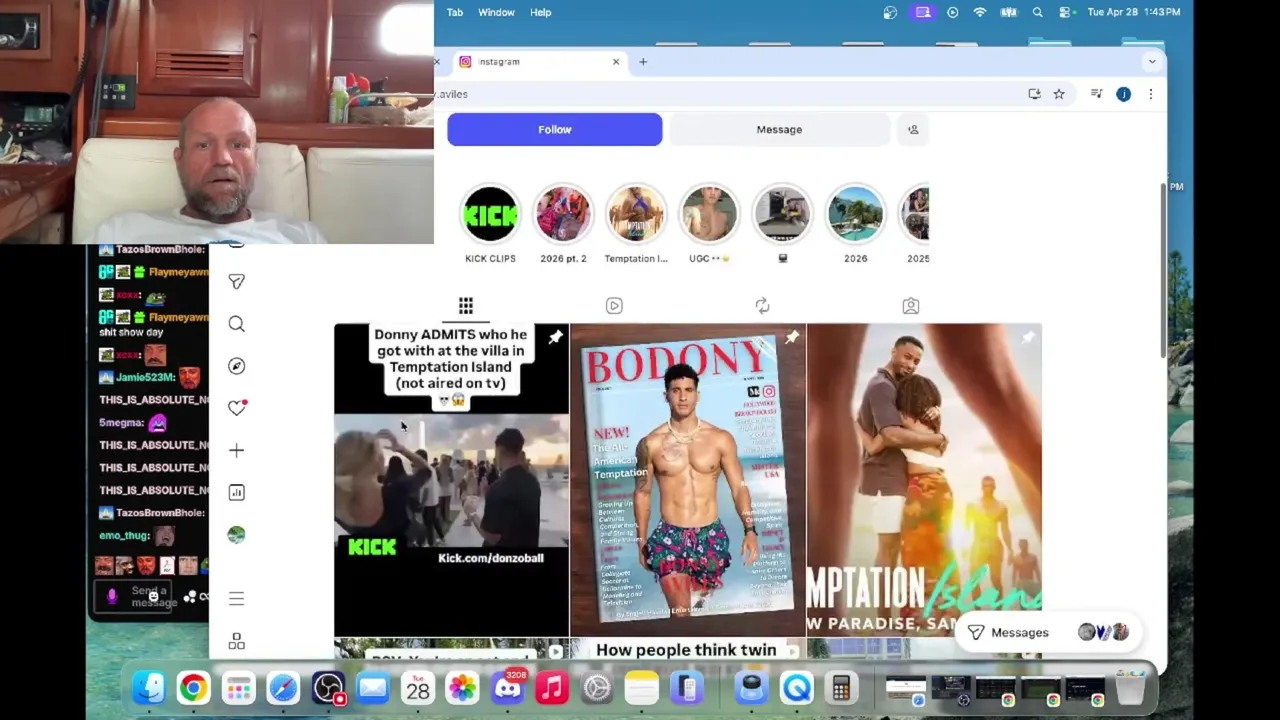Click the Create plus icon in sidebar
This screenshot has width=1280, height=720.
[236, 450]
